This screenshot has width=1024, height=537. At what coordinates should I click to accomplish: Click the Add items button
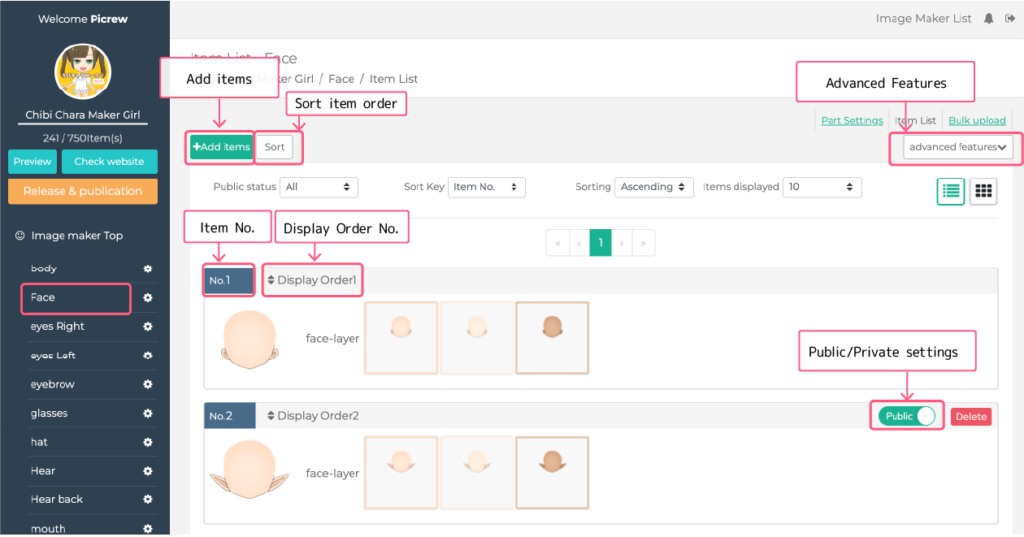point(222,147)
